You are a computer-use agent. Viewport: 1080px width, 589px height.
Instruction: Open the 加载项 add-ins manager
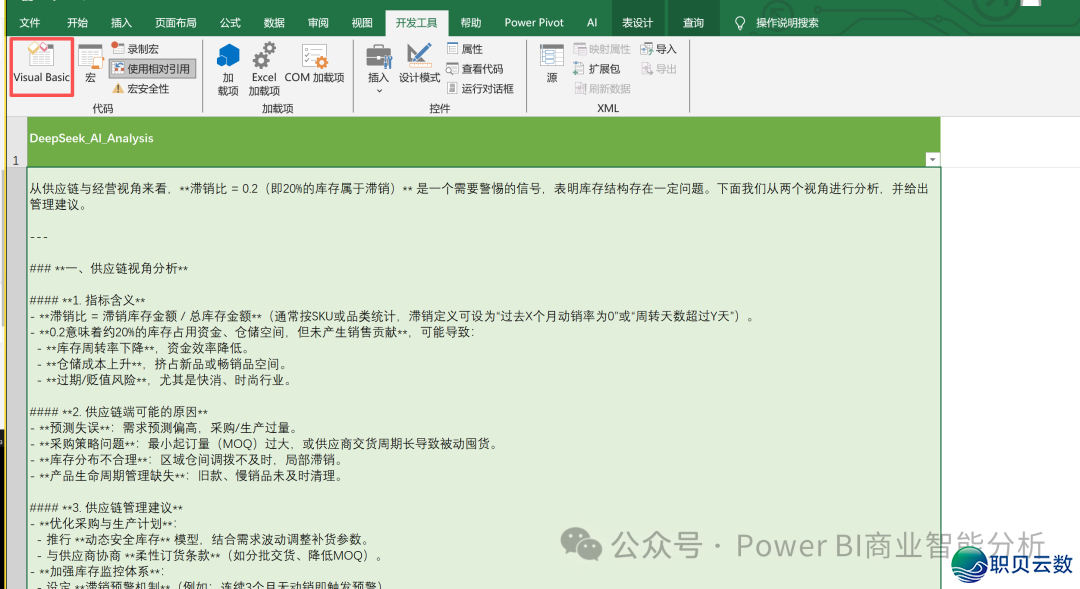(x=228, y=66)
